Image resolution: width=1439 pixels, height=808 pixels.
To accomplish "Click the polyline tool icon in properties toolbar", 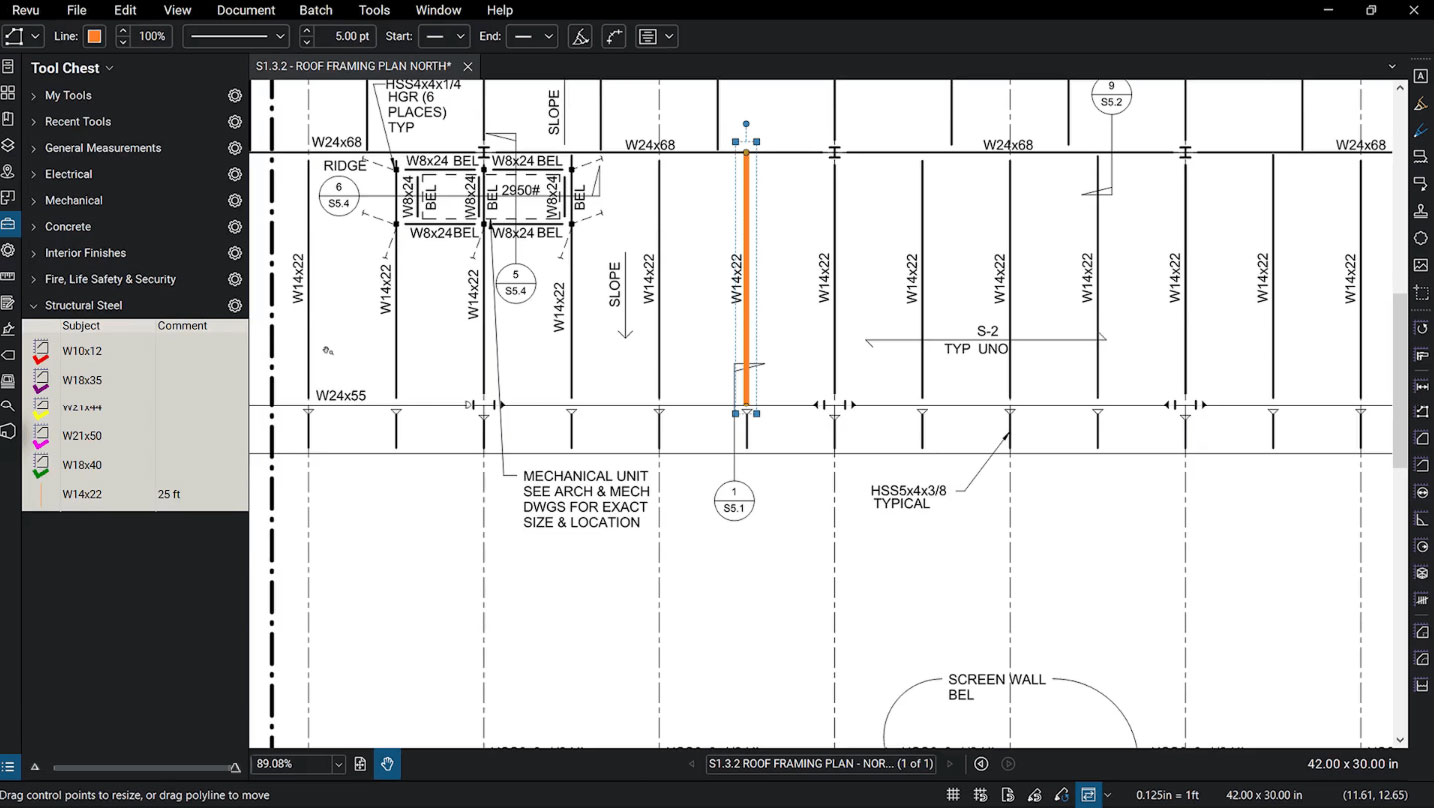I will [x=14, y=36].
